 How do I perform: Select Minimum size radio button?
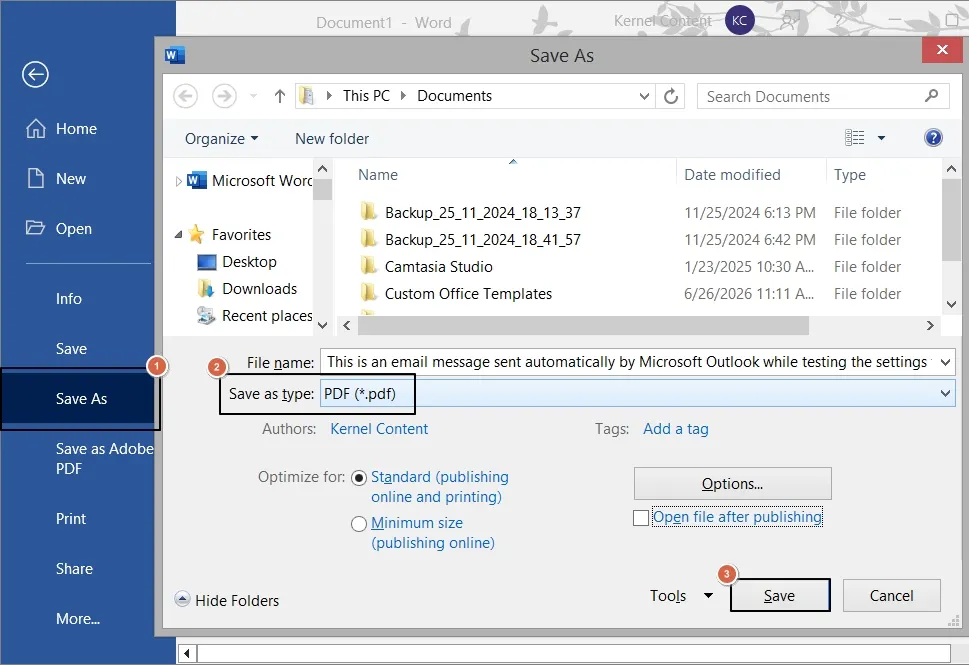(x=359, y=524)
